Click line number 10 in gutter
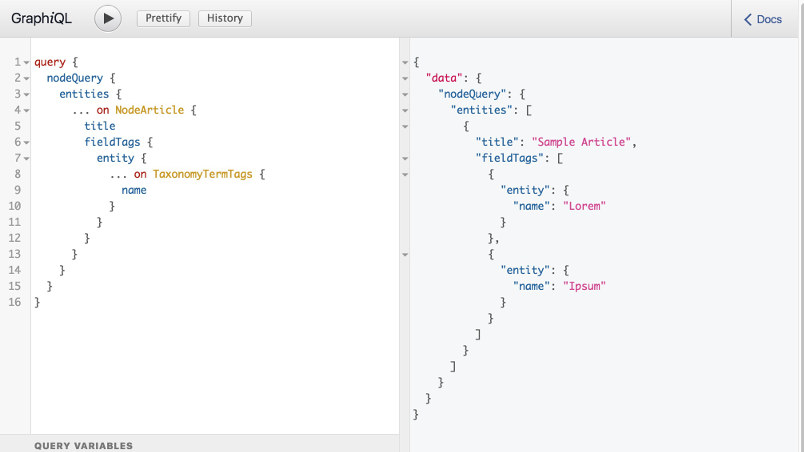This screenshot has height=452, width=804. [14, 206]
